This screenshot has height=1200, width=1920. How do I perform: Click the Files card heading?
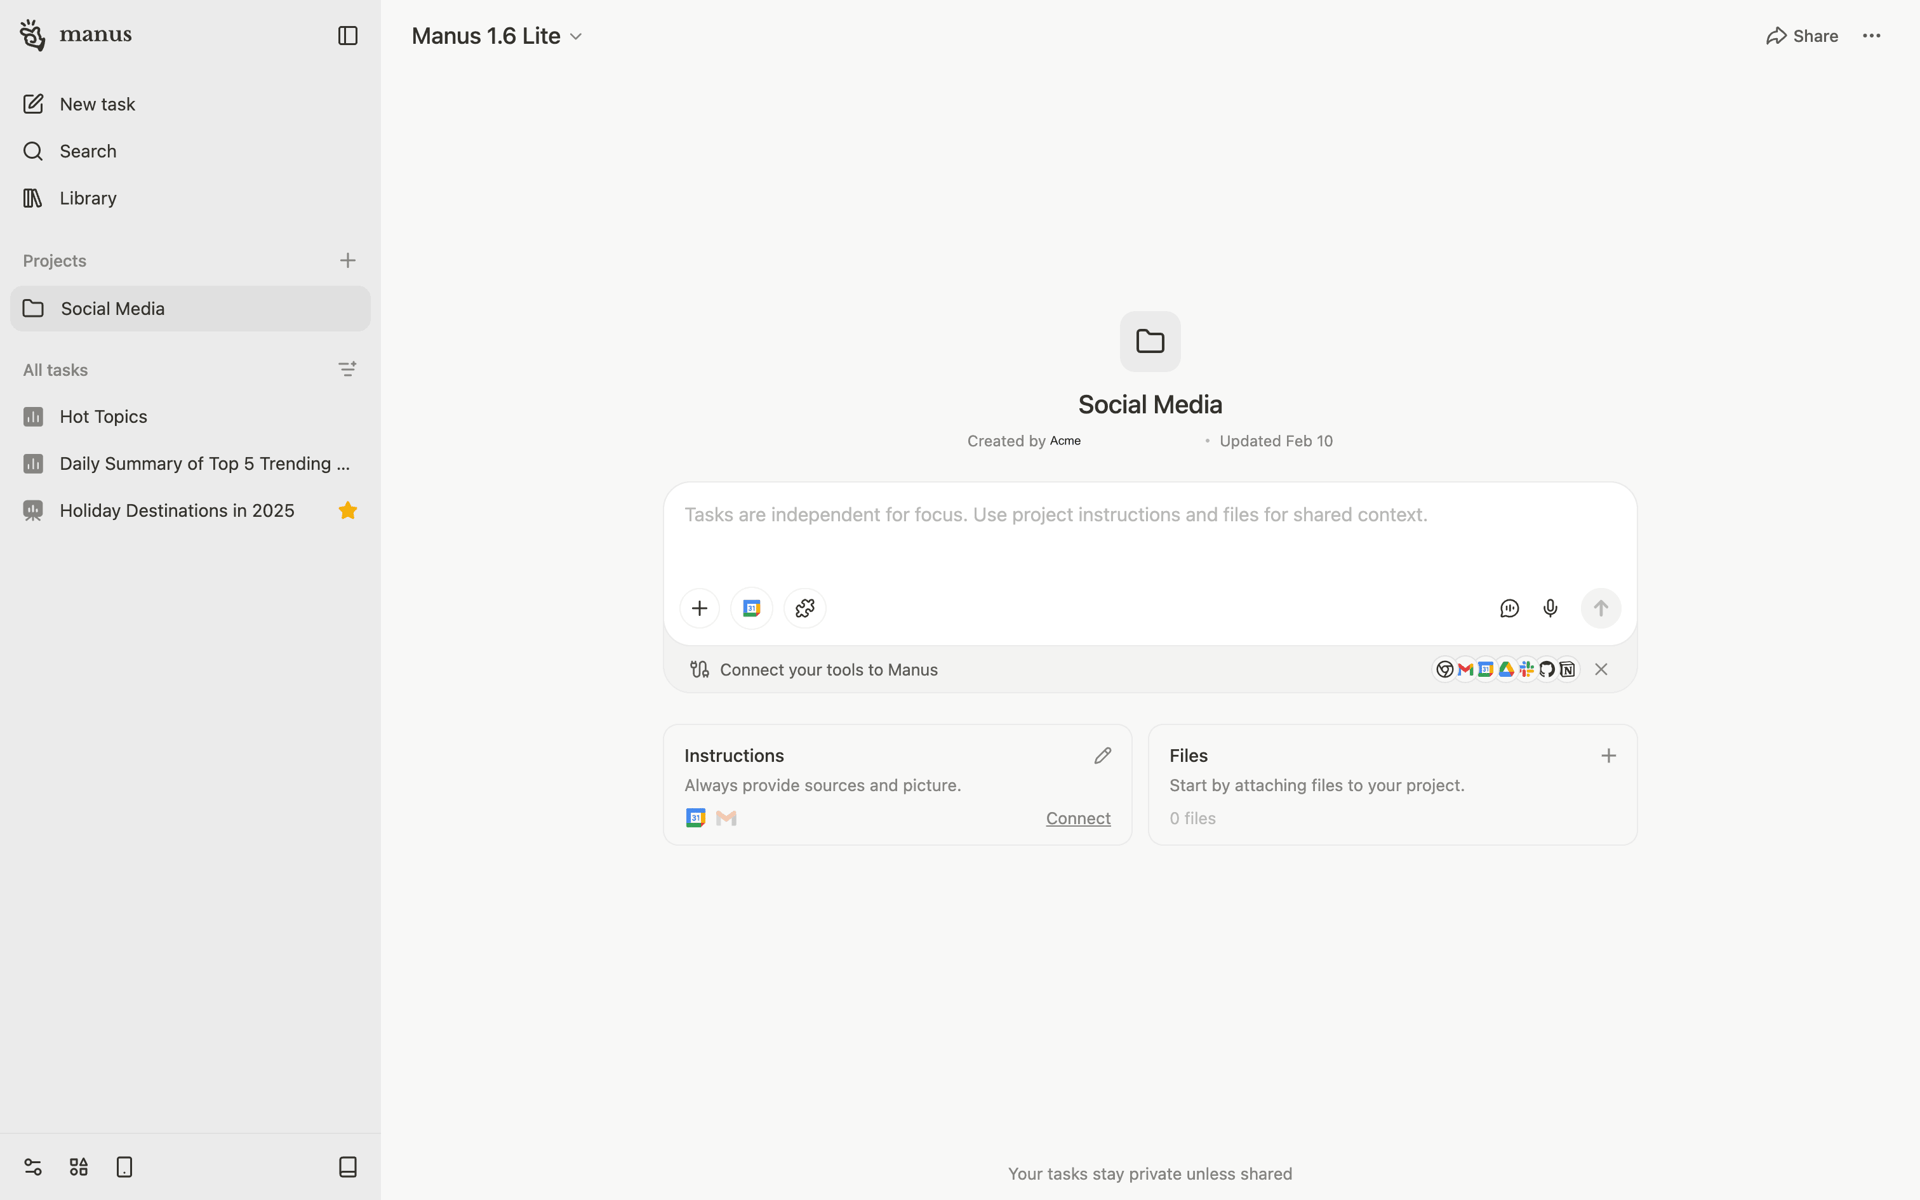pos(1189,756)
